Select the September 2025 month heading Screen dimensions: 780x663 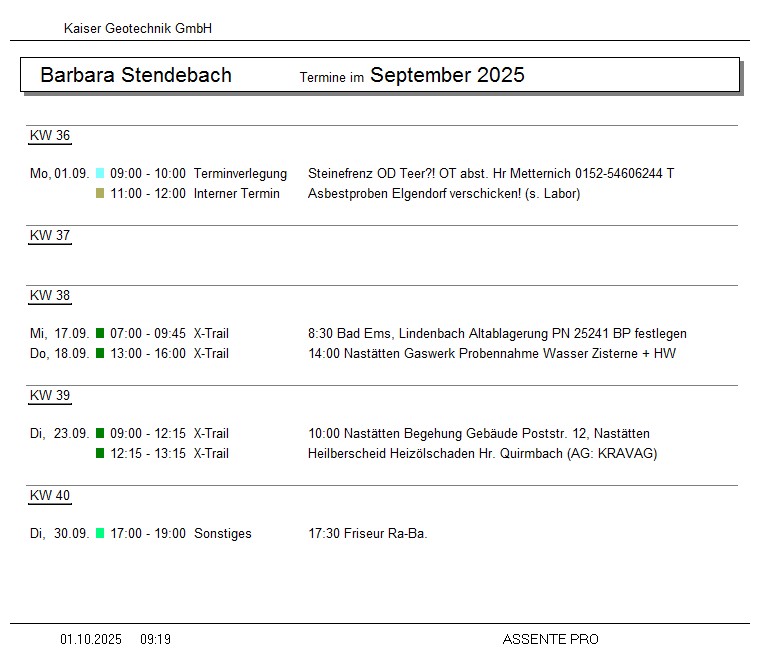447,76
